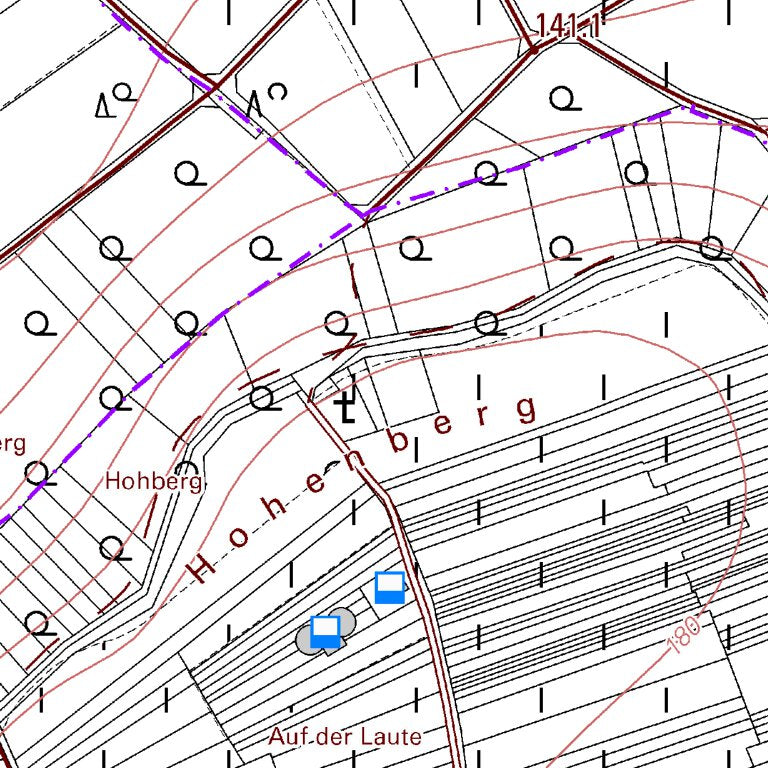Select the blue marker on the gray building

pos(324,631)
